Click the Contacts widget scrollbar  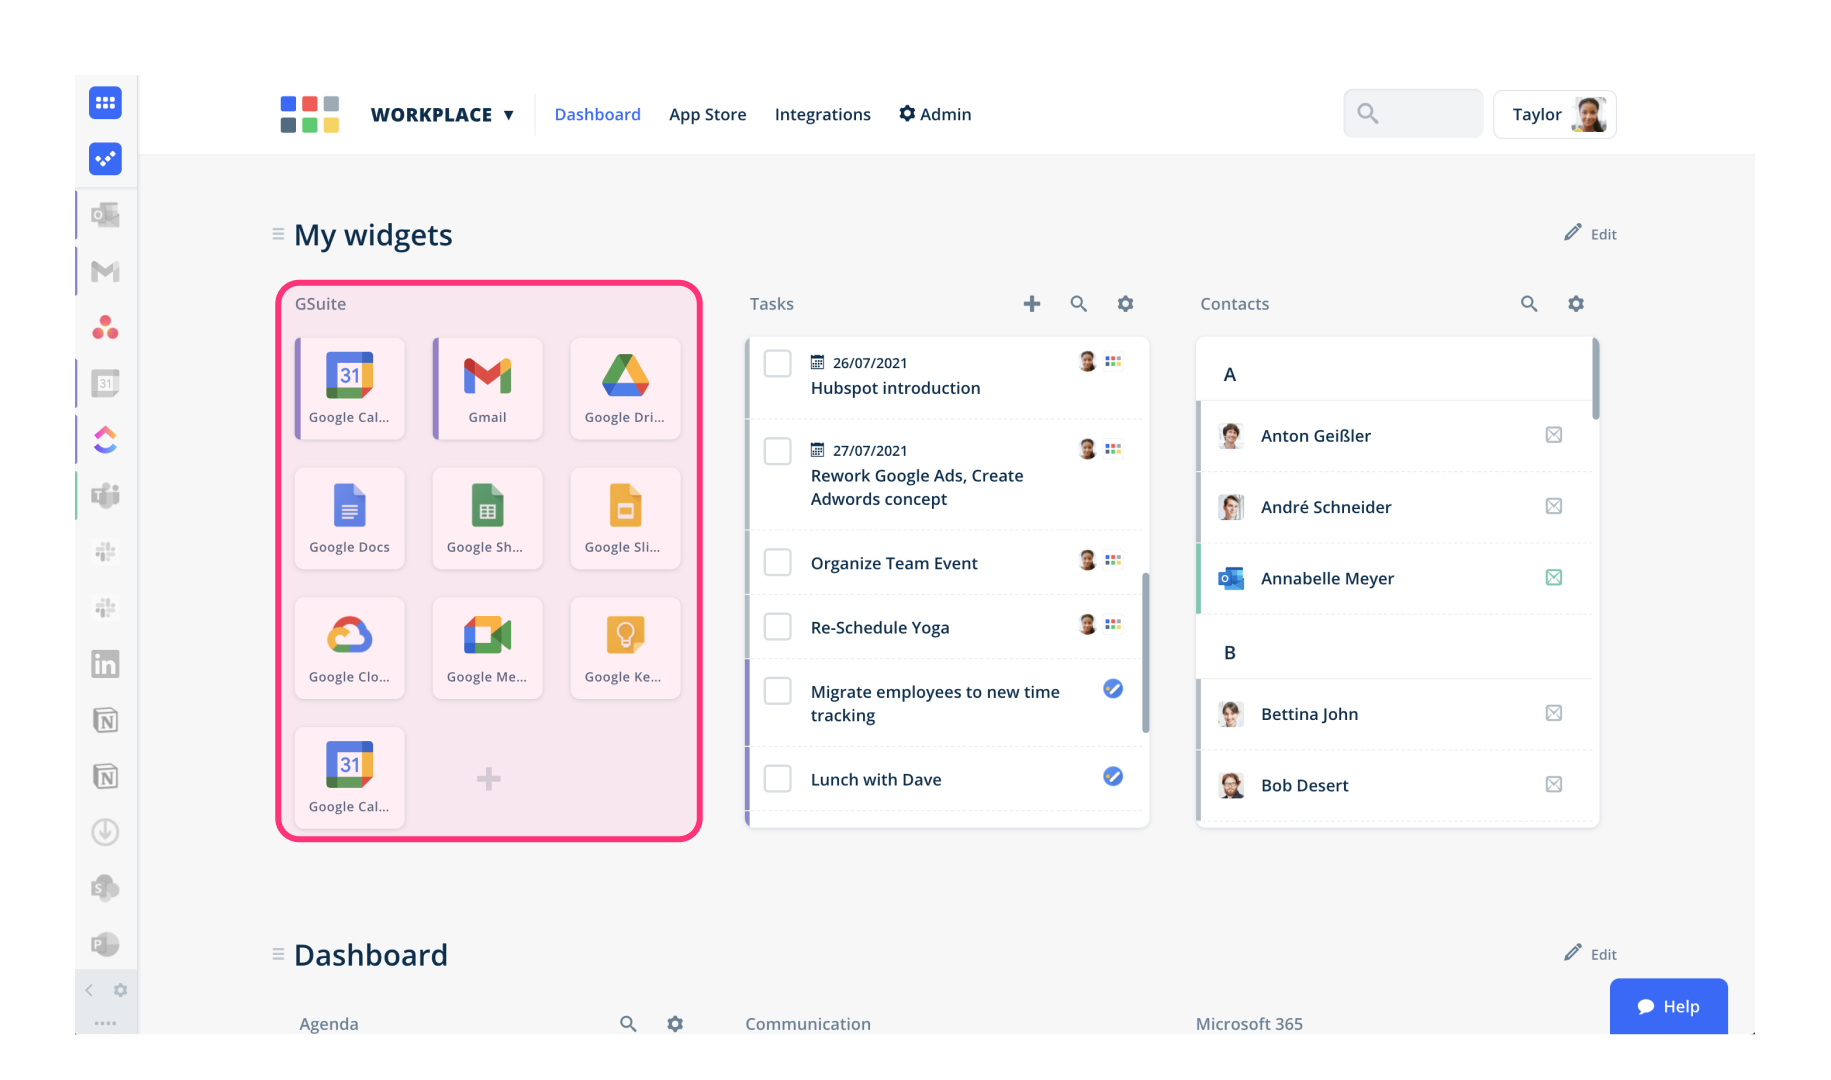(x=1595, y=379)
